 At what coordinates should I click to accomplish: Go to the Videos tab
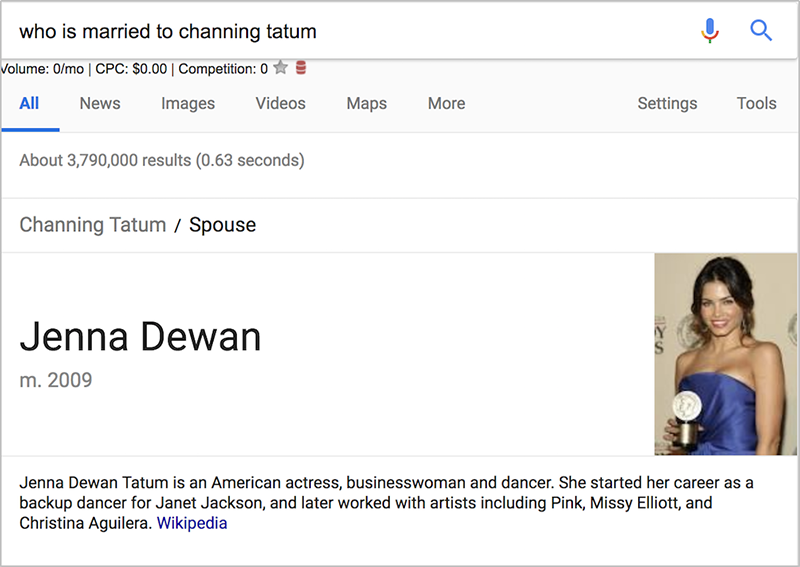(281, 103)
